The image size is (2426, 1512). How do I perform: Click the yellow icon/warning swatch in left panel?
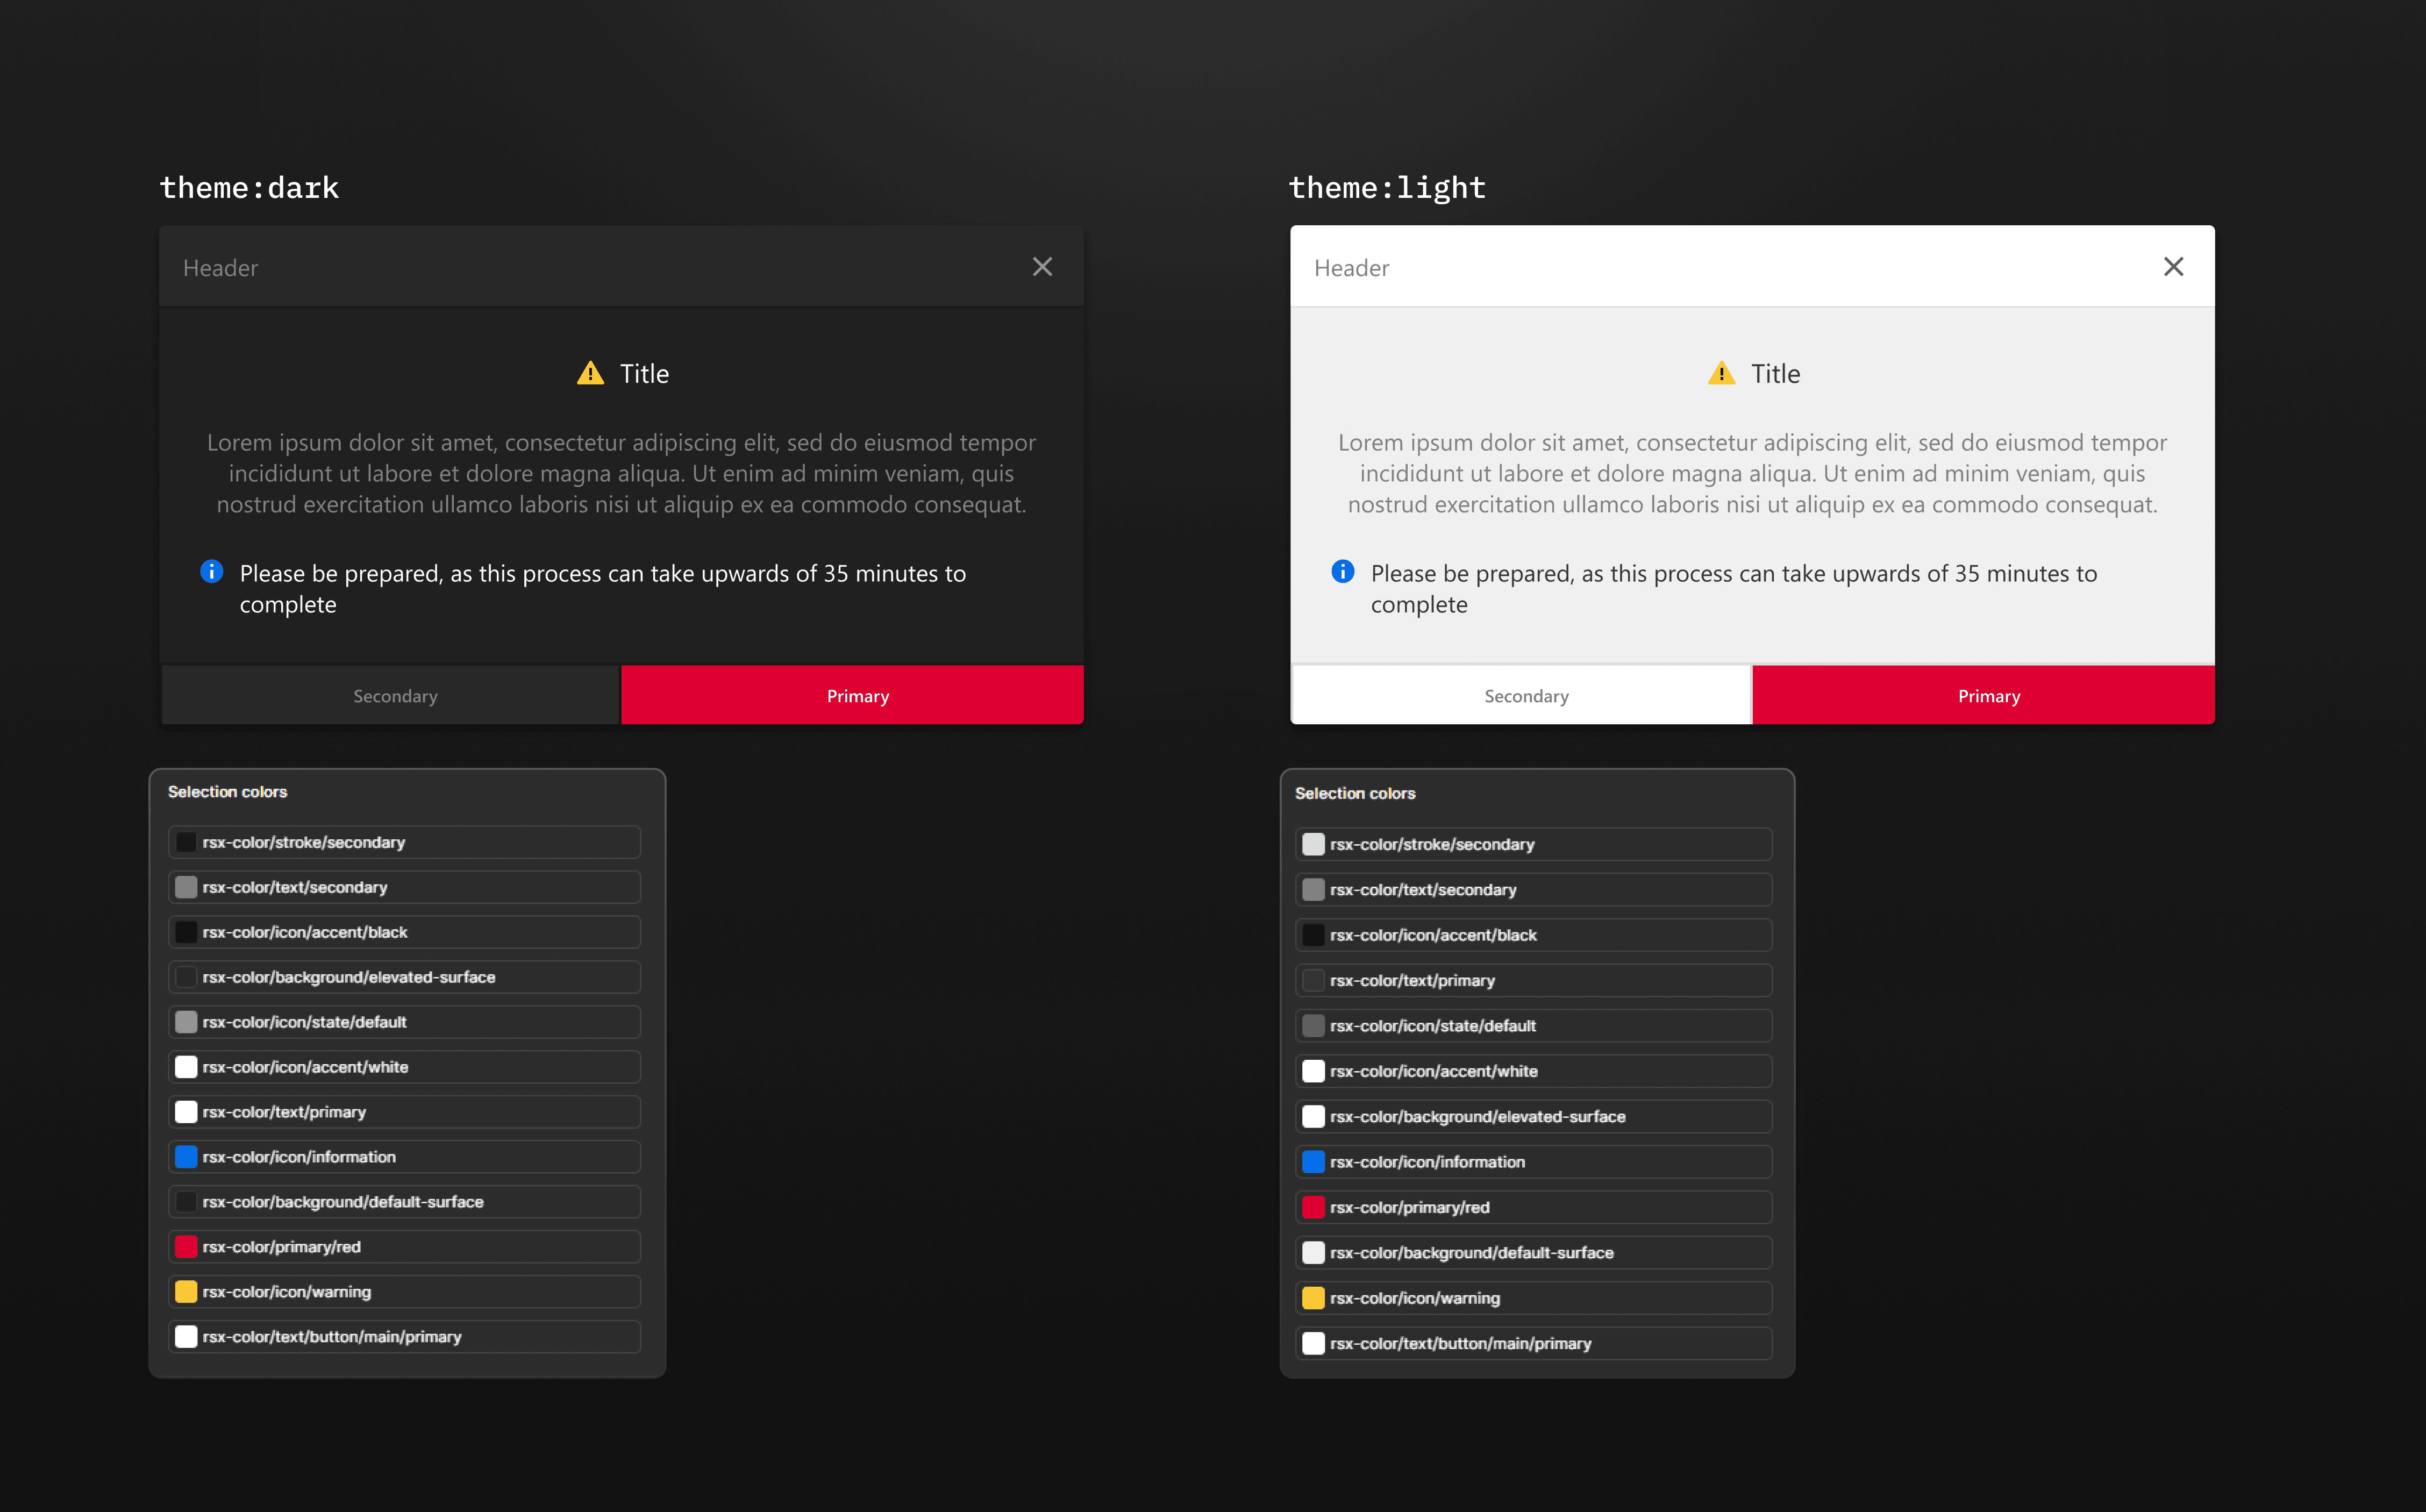pyautogui.click(x=186, y=1291)
